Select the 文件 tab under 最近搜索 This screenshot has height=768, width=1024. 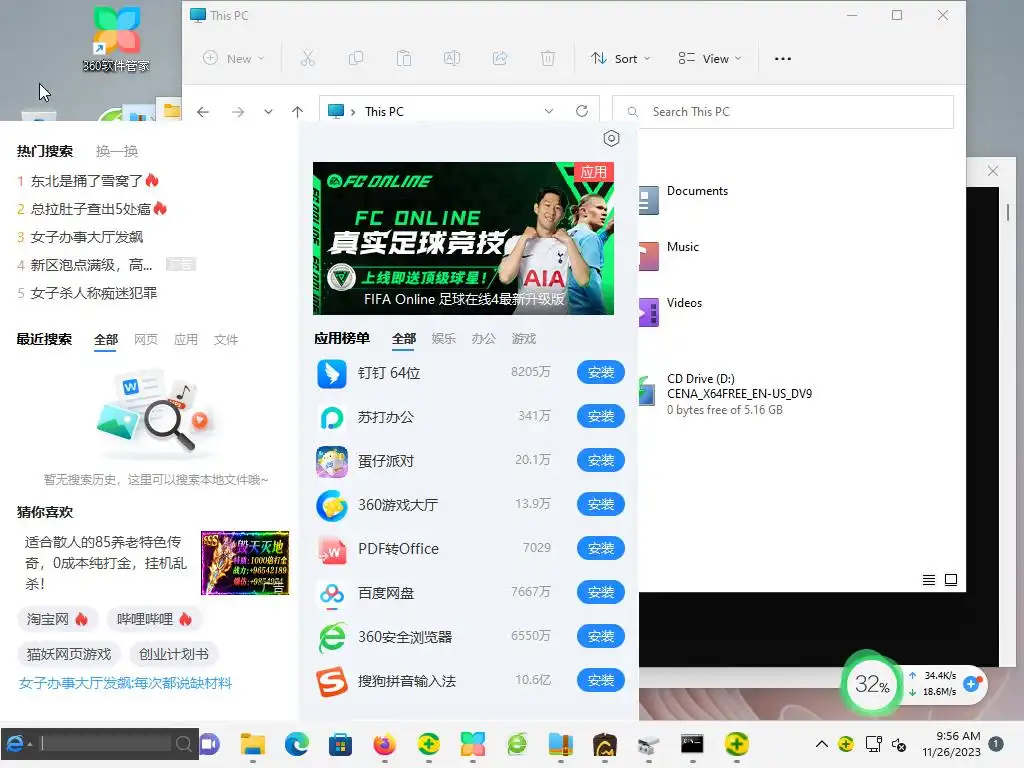point(225,340)
